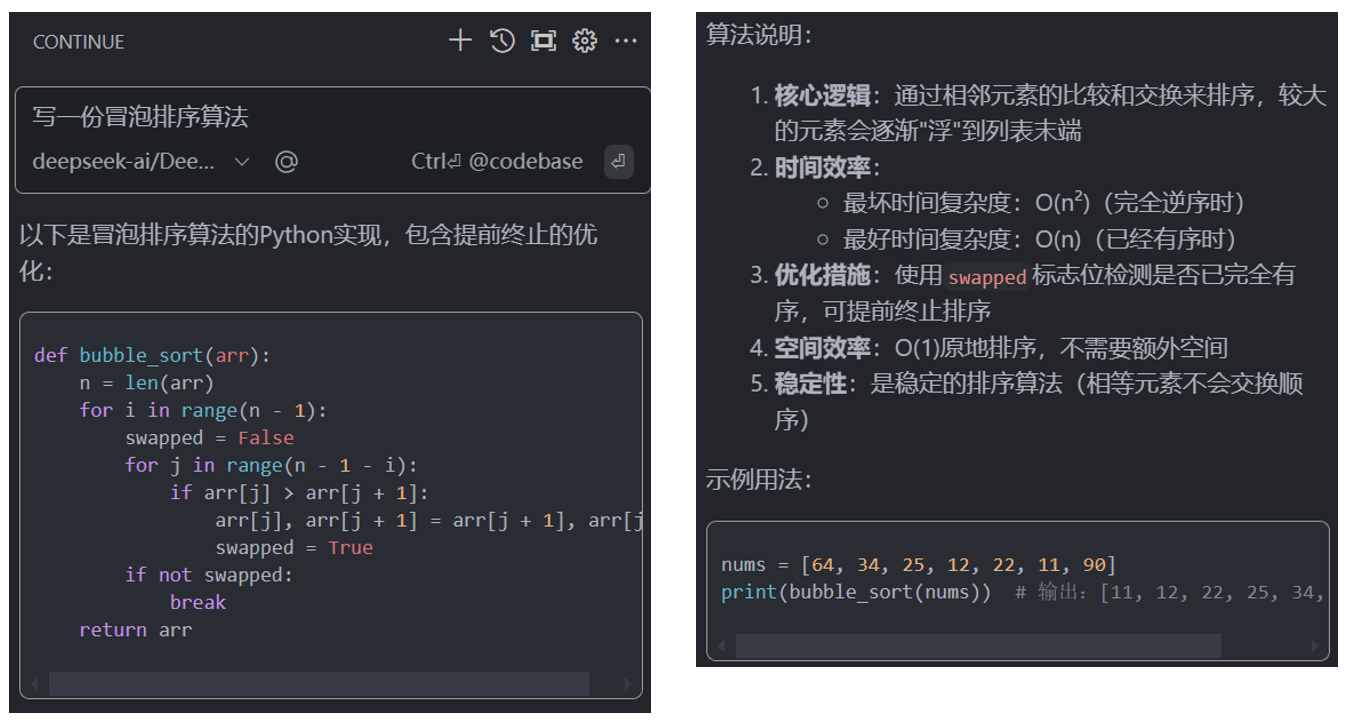Click the horizontal scrollbar under bubble_sort code

318,684
